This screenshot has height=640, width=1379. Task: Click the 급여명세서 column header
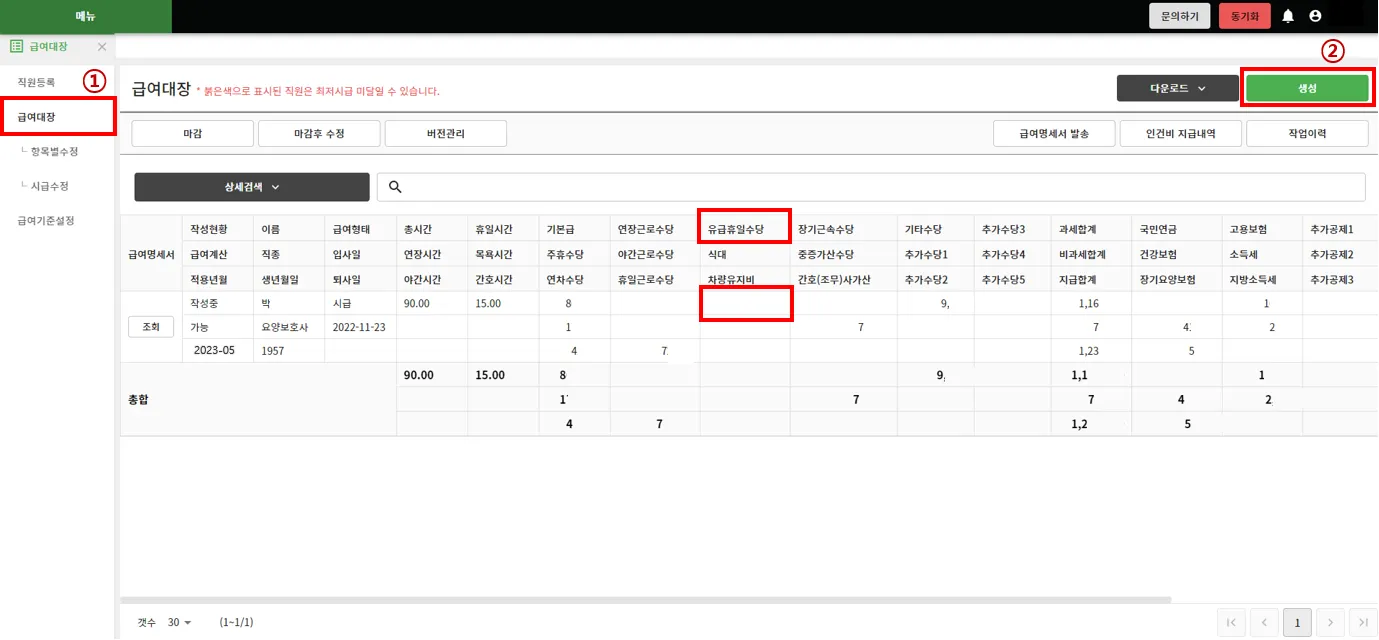pos(152,254)
